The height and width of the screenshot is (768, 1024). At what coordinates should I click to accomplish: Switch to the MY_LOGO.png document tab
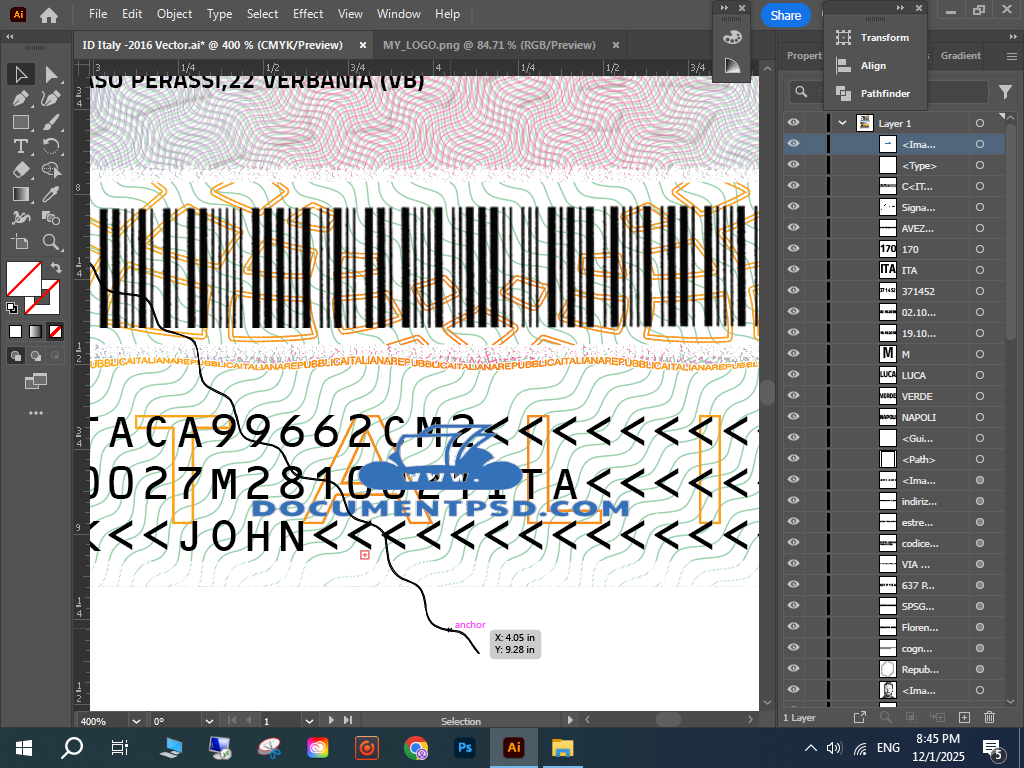coord(488,45)
